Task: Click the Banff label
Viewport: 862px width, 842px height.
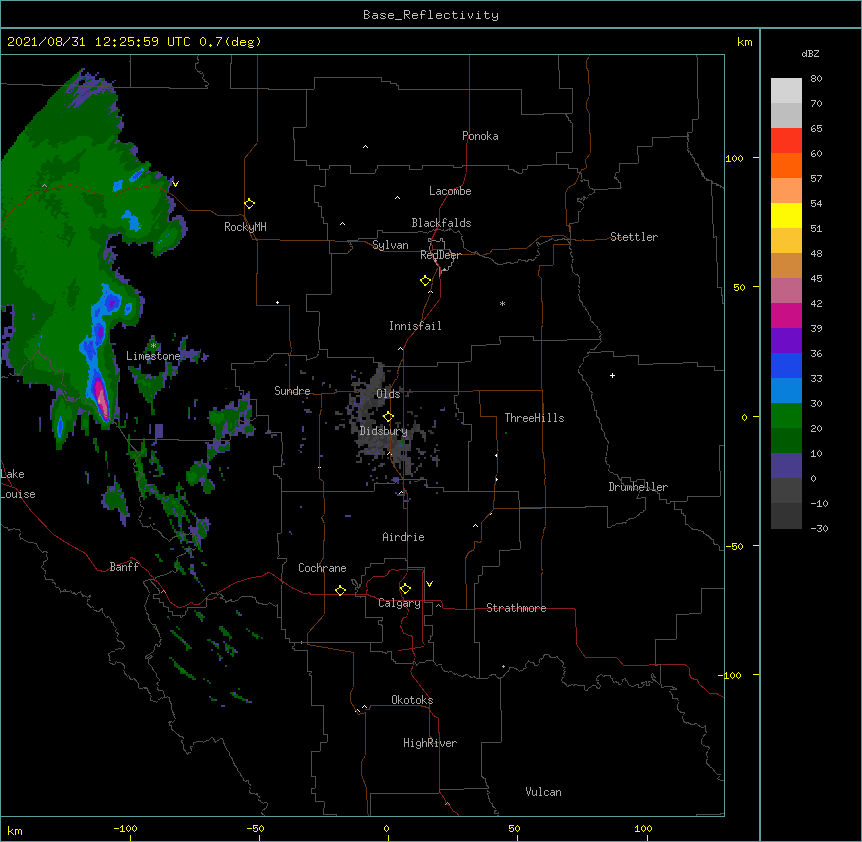Action: (124, 567)
